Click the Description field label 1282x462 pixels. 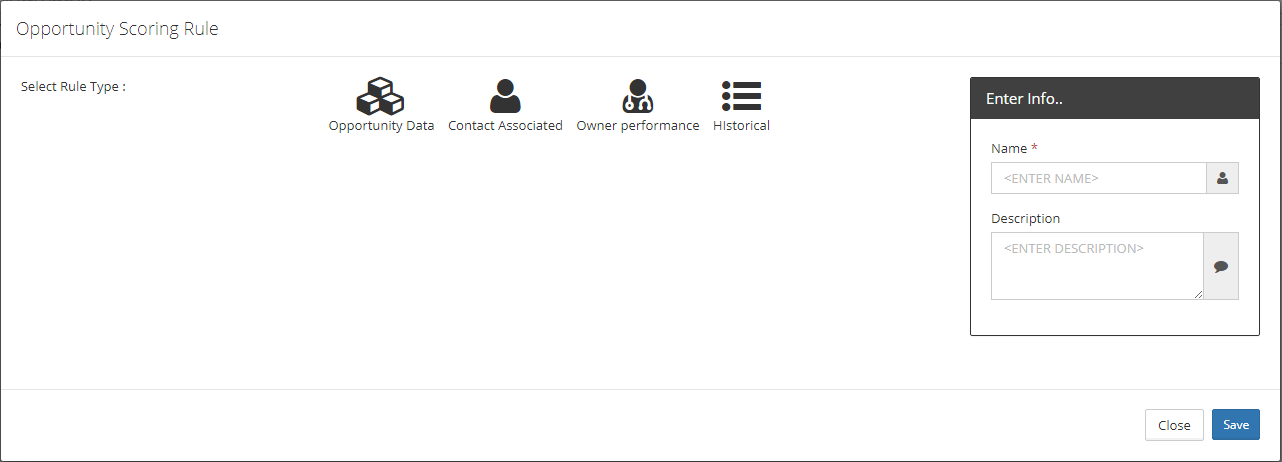(1025, 218)
